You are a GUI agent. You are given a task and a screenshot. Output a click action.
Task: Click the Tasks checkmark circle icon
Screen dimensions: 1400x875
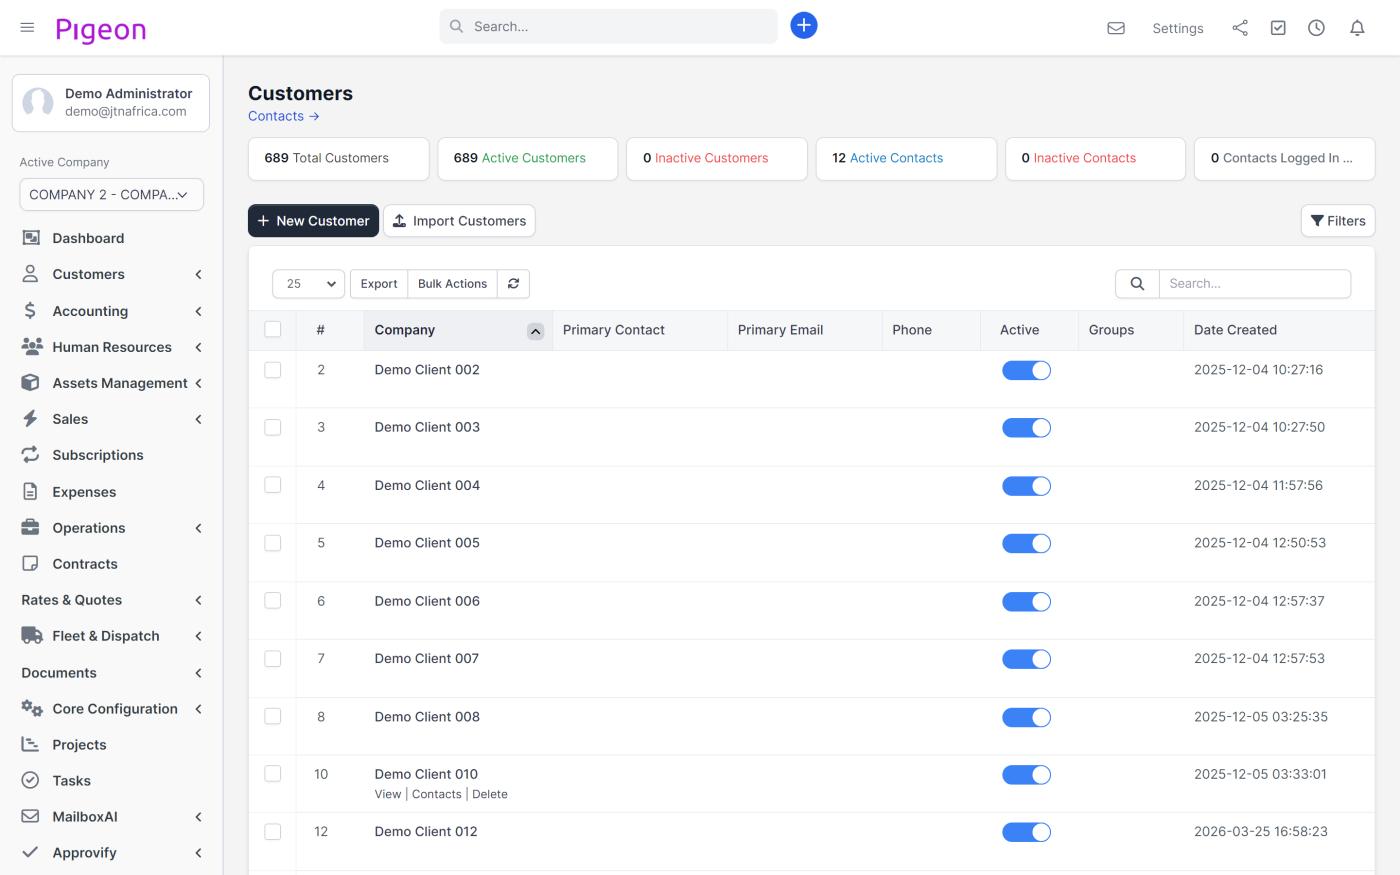pos(31,781)
